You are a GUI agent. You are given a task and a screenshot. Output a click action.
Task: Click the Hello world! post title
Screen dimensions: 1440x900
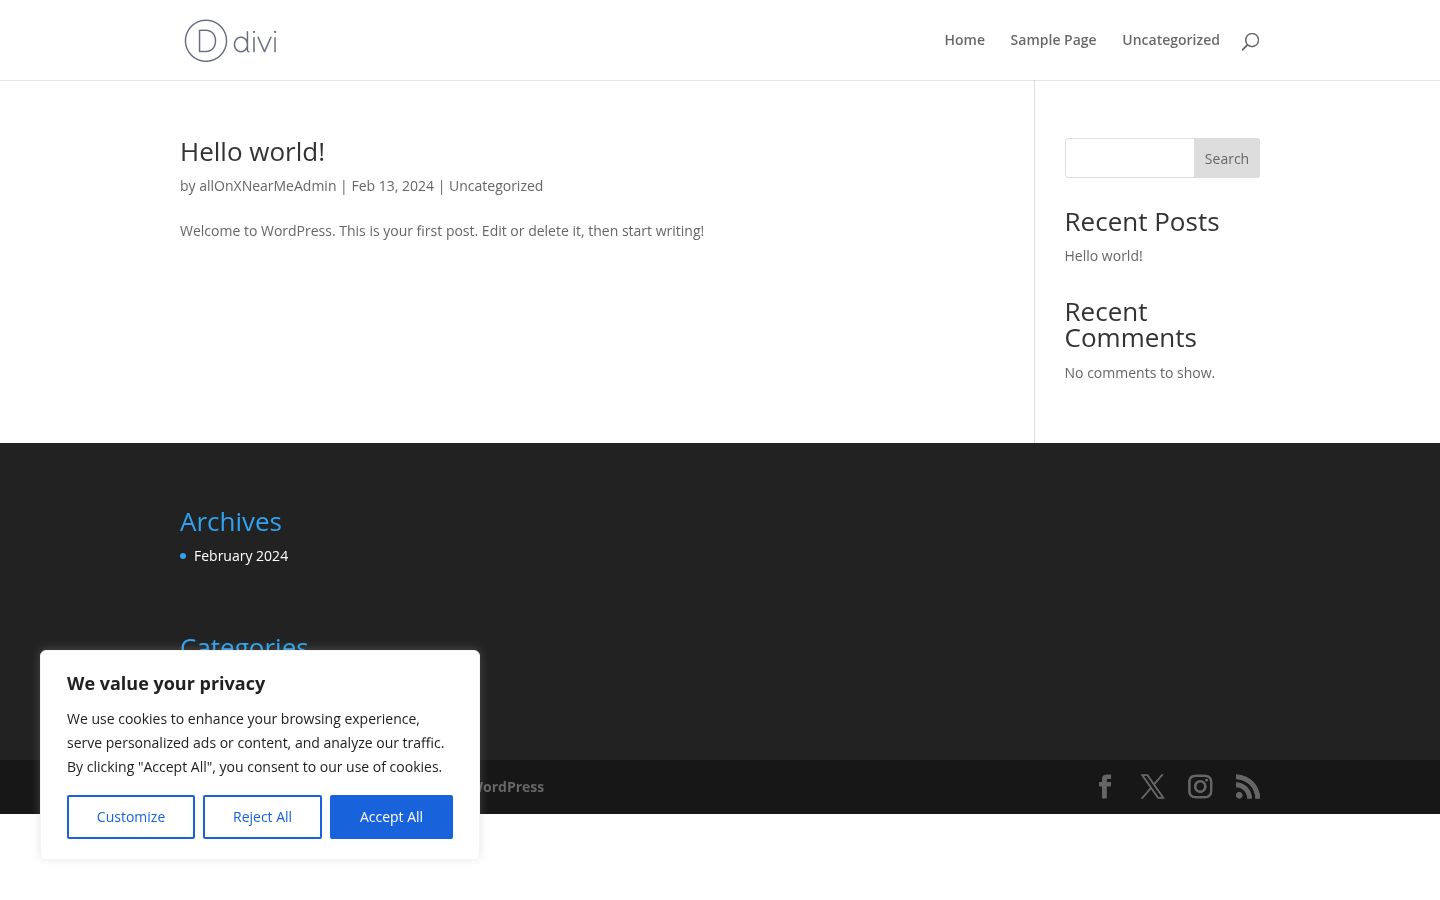point(252,152)
